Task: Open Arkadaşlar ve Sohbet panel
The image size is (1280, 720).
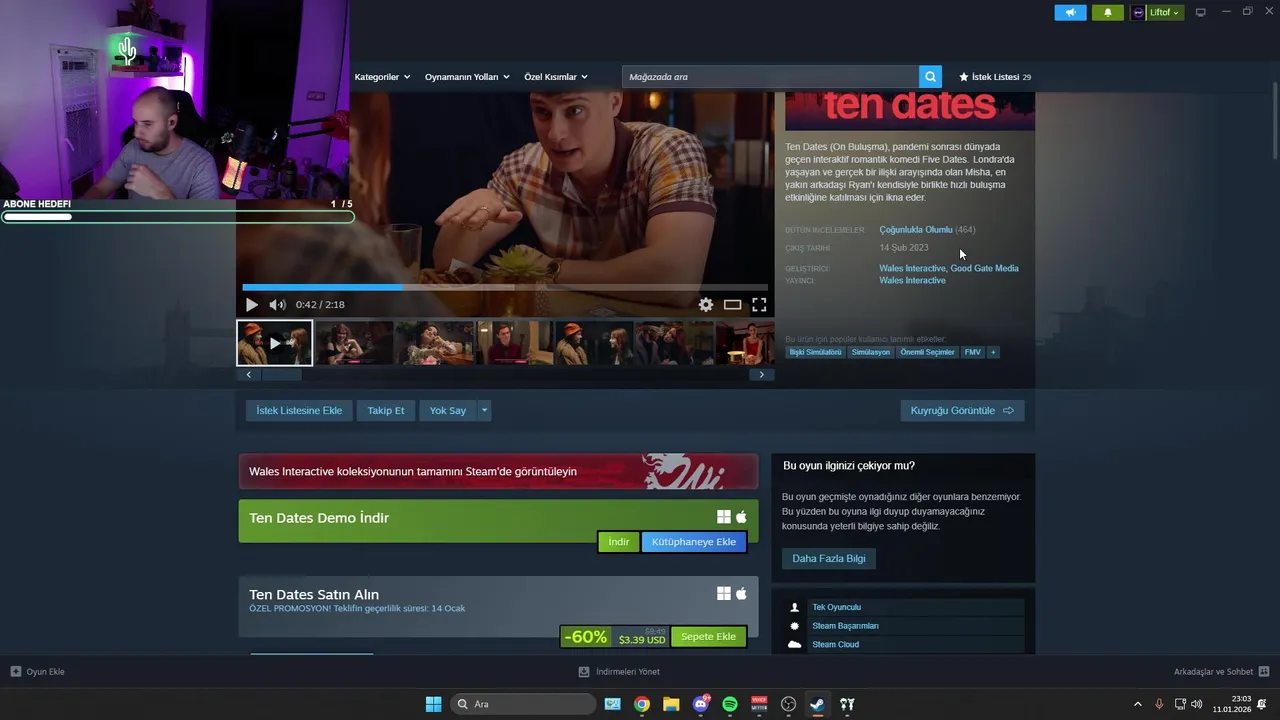Action: [x=1221, y=672]
